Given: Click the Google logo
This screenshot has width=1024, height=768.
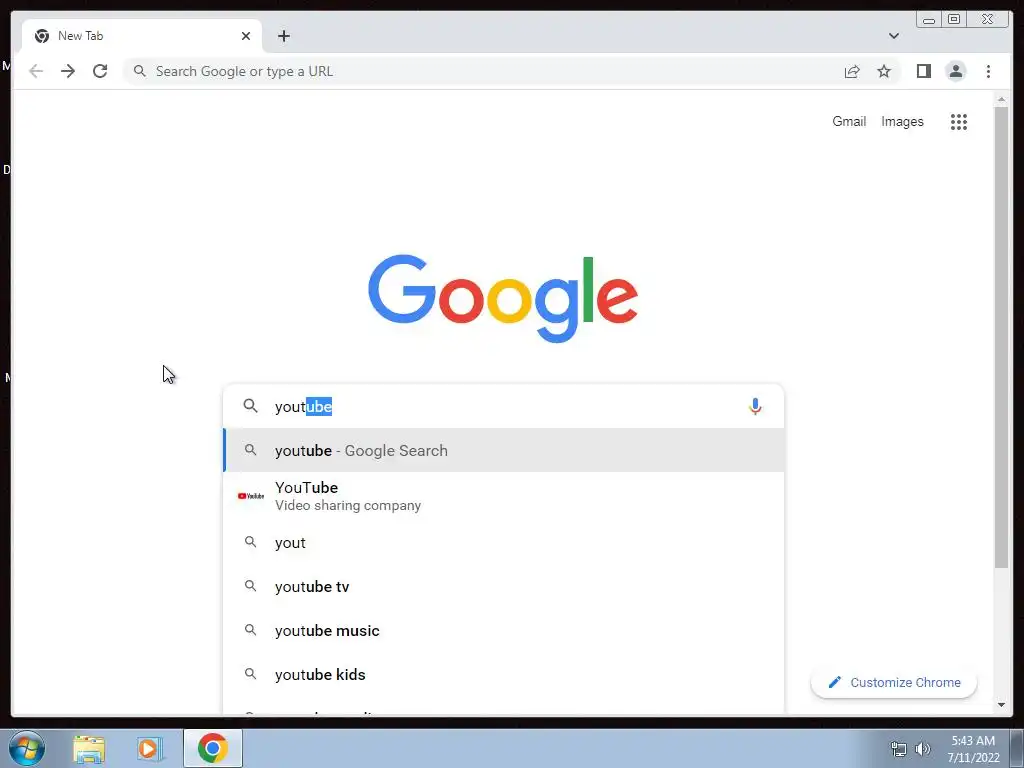Looking at the screenshot, I should pyautogui.click(x=503, y=298).
